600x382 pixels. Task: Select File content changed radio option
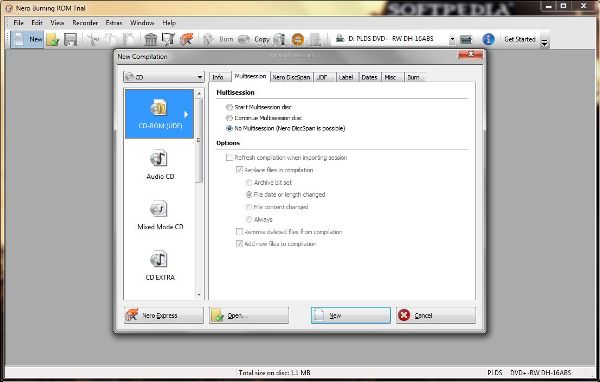click(249, 207)
